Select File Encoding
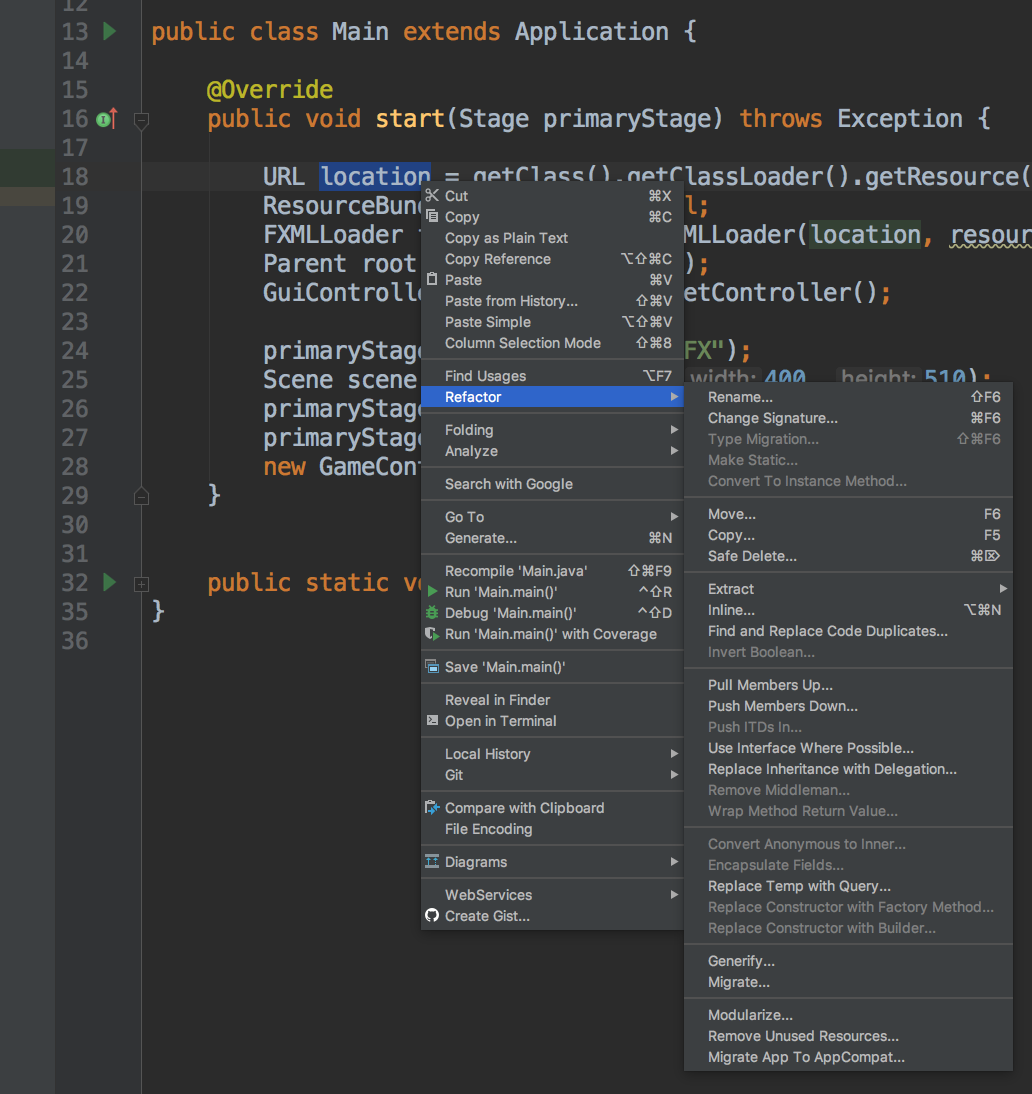Viewport: 1032px width, 1094px height. (552, 828)
